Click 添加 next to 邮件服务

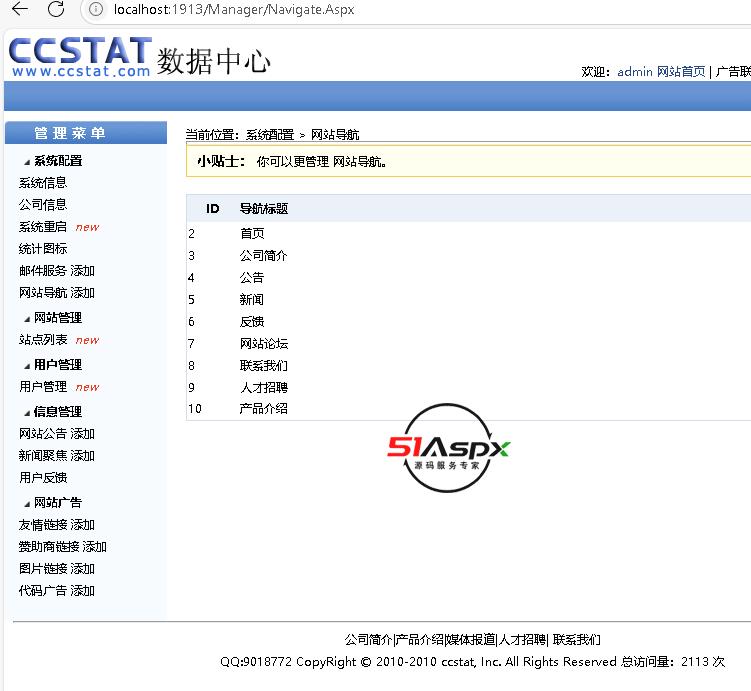click(x=83, y=271)
